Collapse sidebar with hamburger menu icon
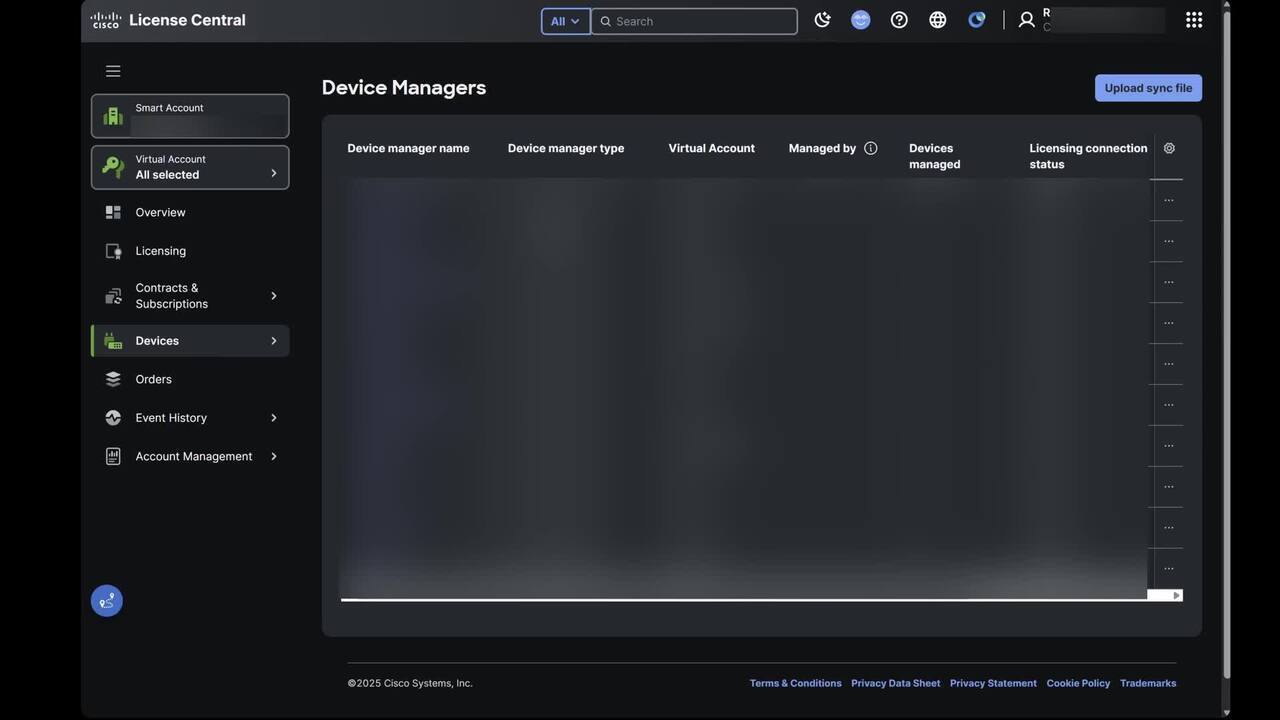Image resolution: width=1280 pixels, height=720 pixels. tap(113, 71)
